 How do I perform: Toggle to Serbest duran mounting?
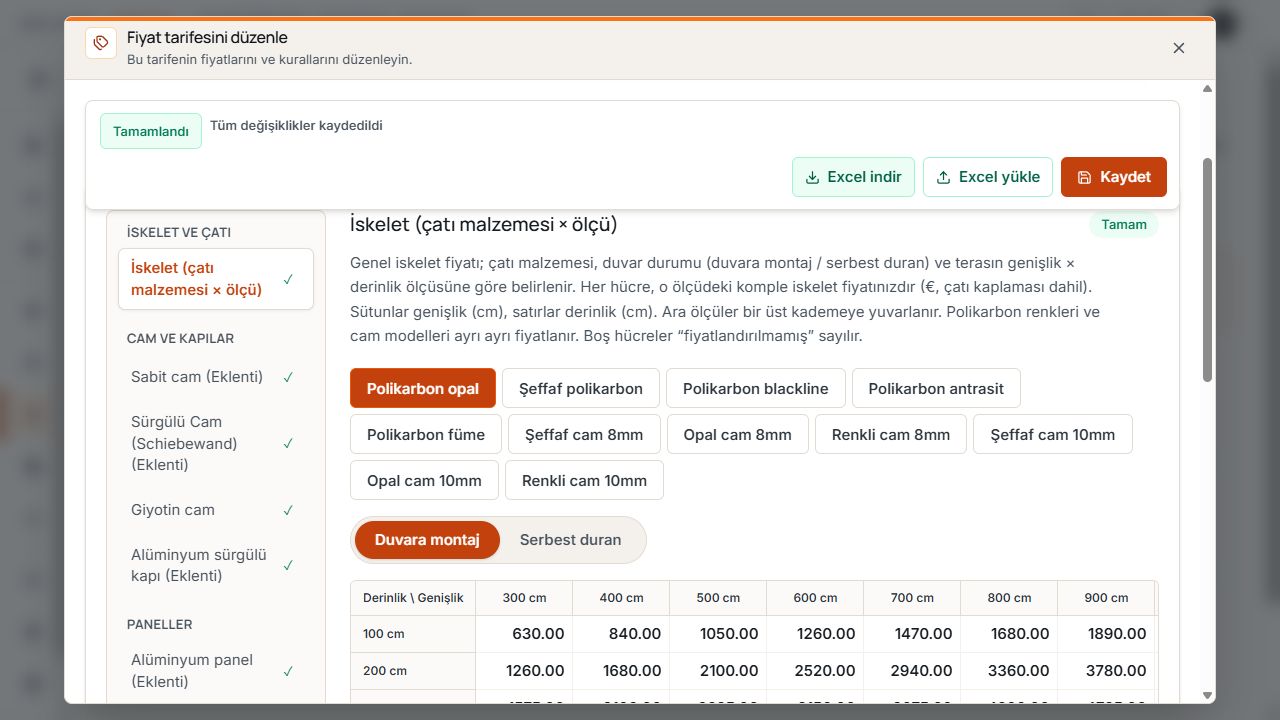tap(571, 540)
